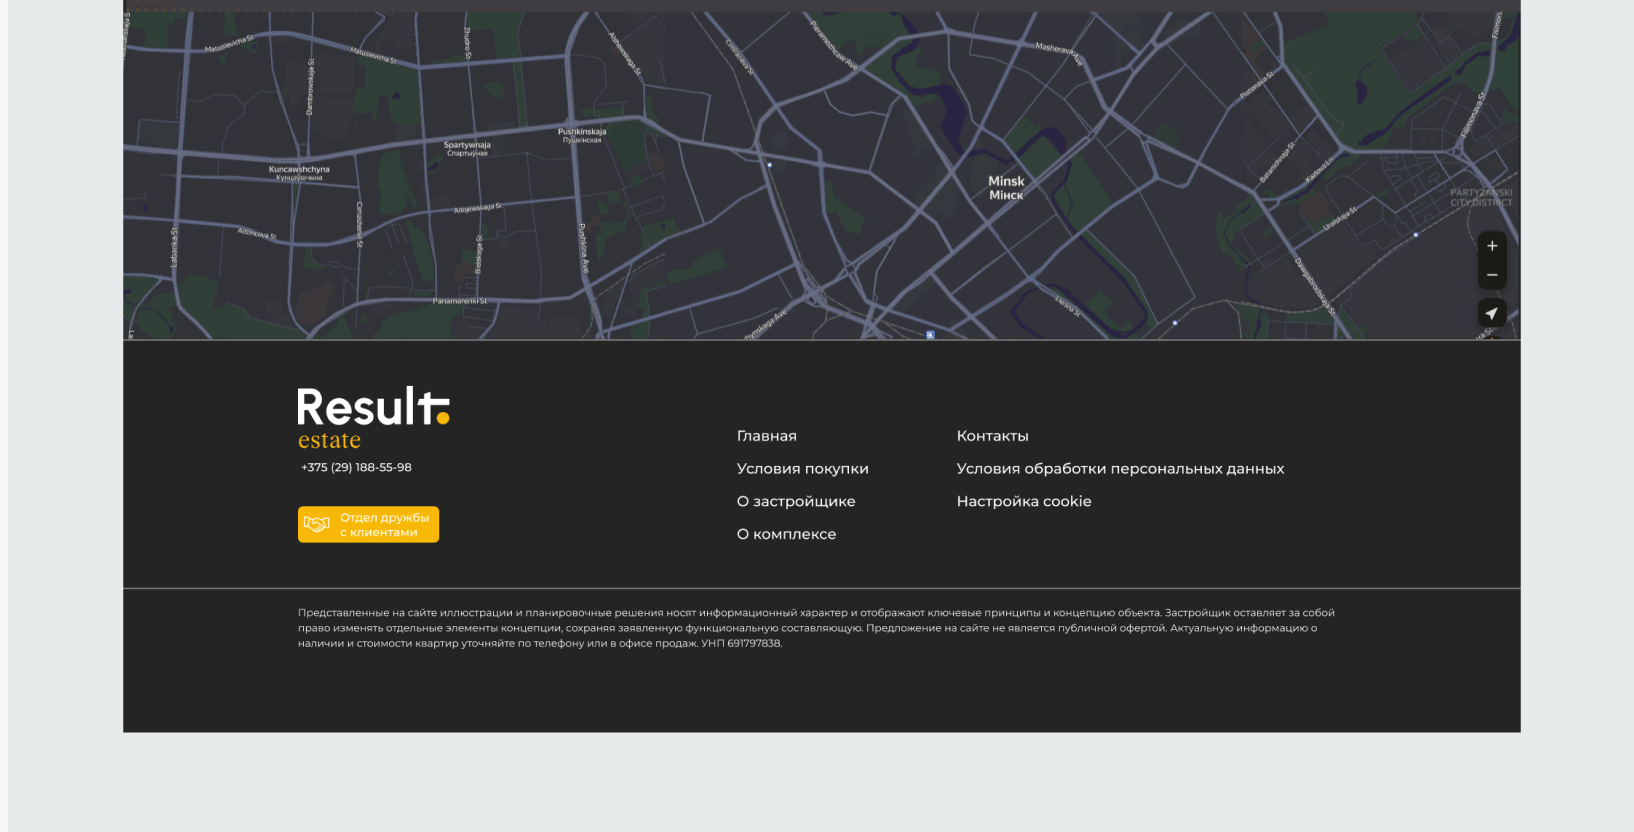The width and height of the screenshot is (1634, 832).
Task: Go to the О комплексе page
Action: 786,535
